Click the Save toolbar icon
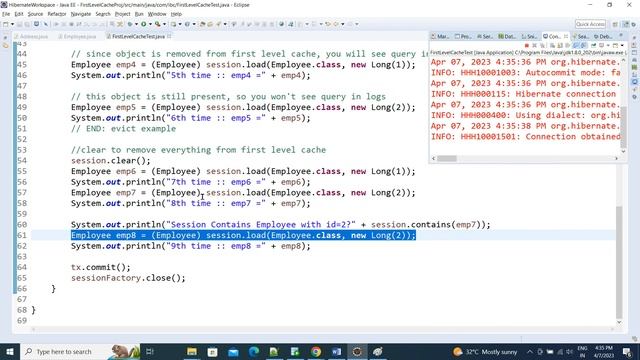This screenshot has width=640, height=360. 20,24
